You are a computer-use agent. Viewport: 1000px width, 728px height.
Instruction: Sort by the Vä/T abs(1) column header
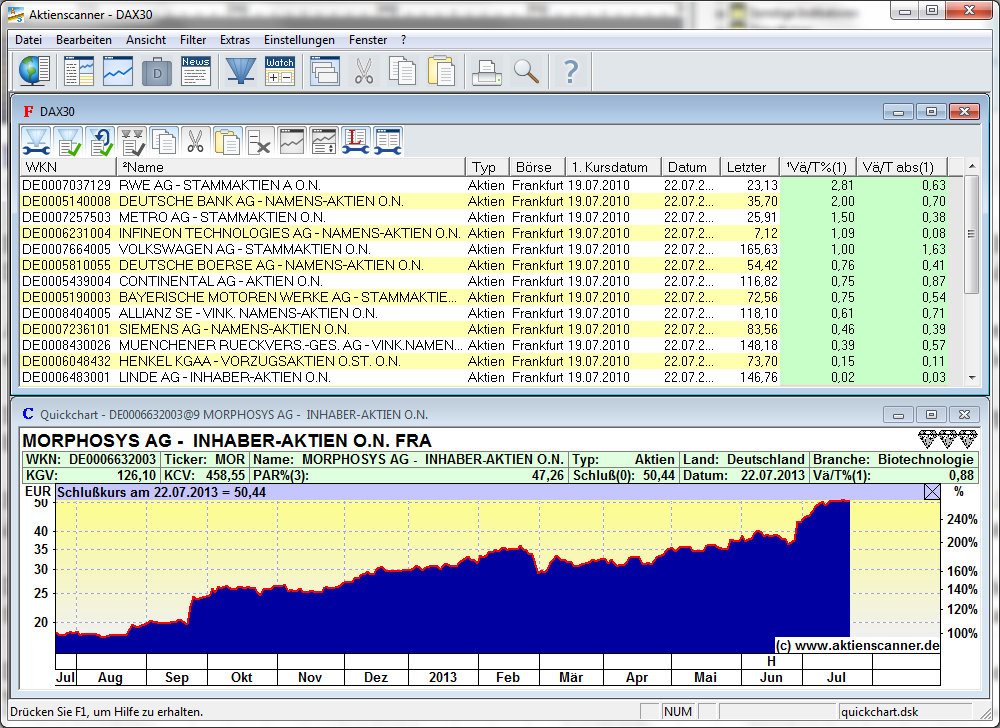[x=901, y=167]
